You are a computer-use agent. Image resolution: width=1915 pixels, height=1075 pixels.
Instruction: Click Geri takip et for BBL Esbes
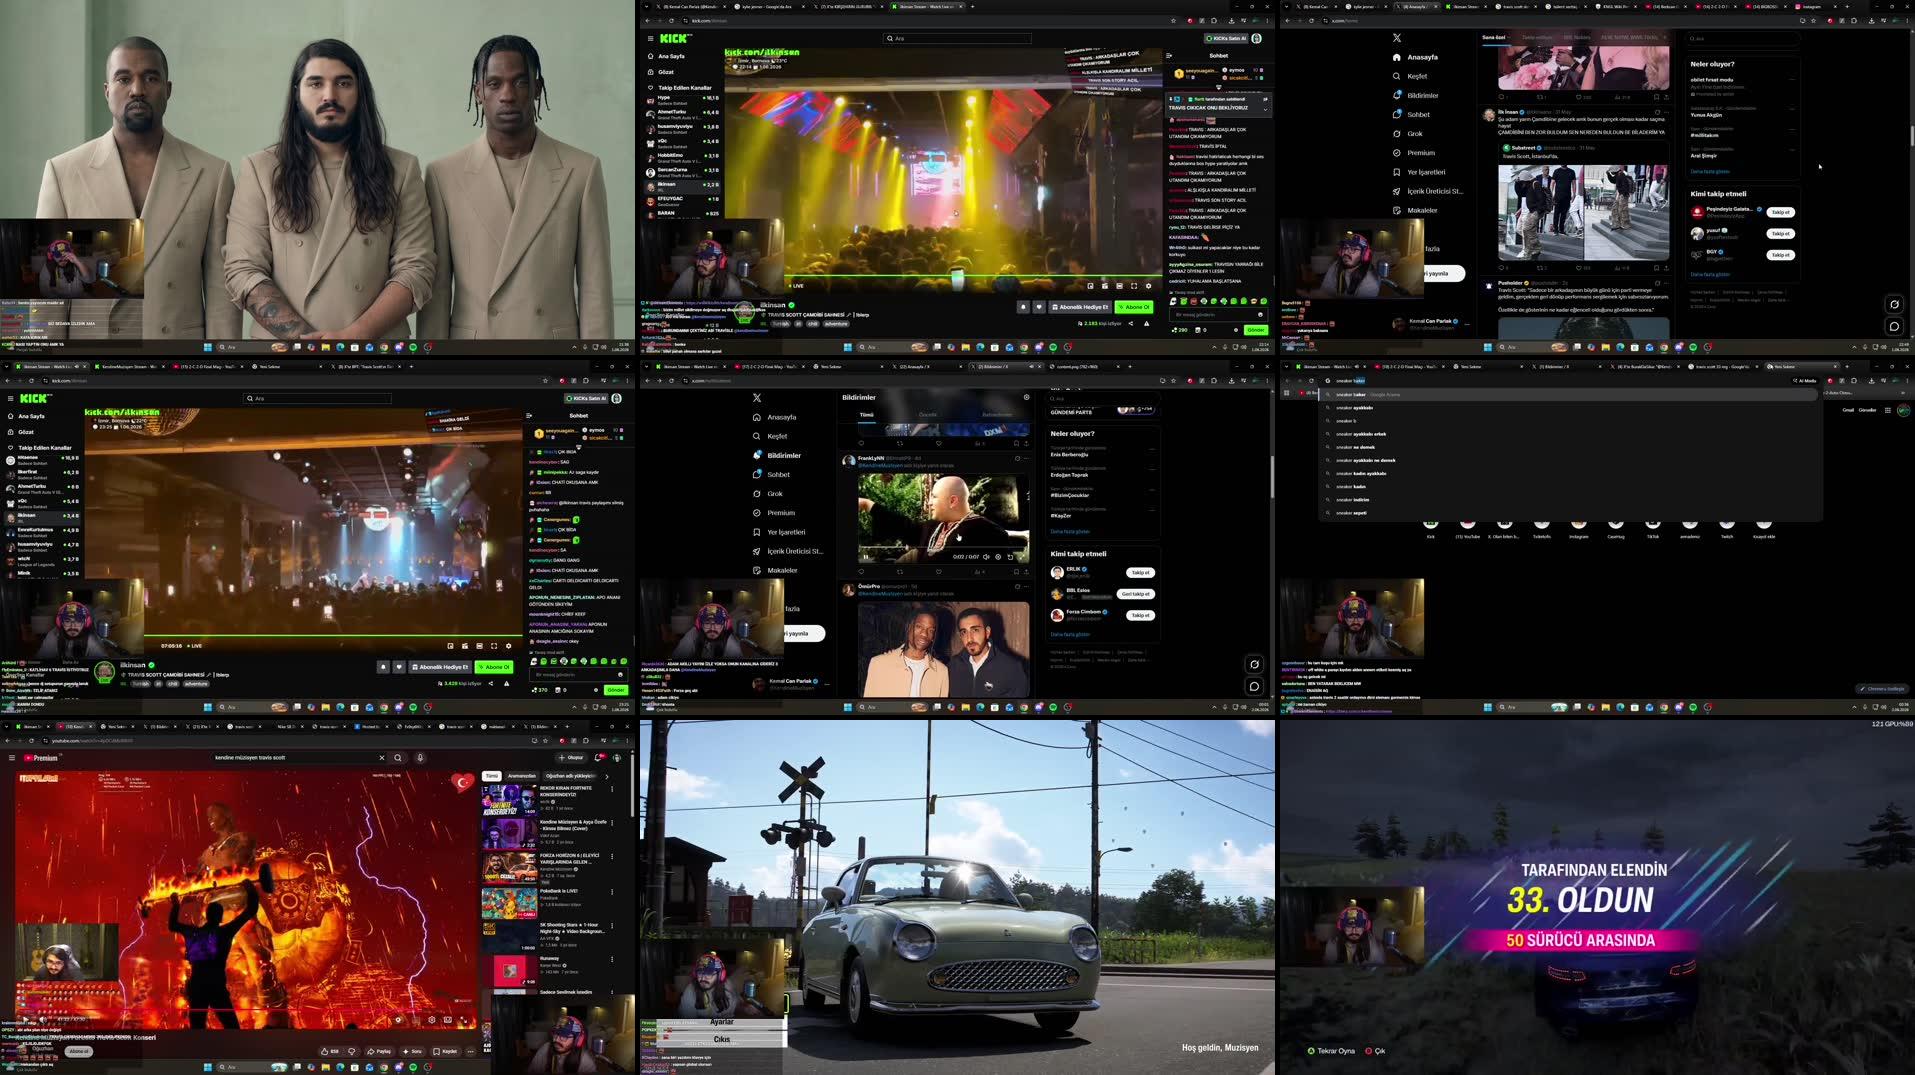point(1135,594)
